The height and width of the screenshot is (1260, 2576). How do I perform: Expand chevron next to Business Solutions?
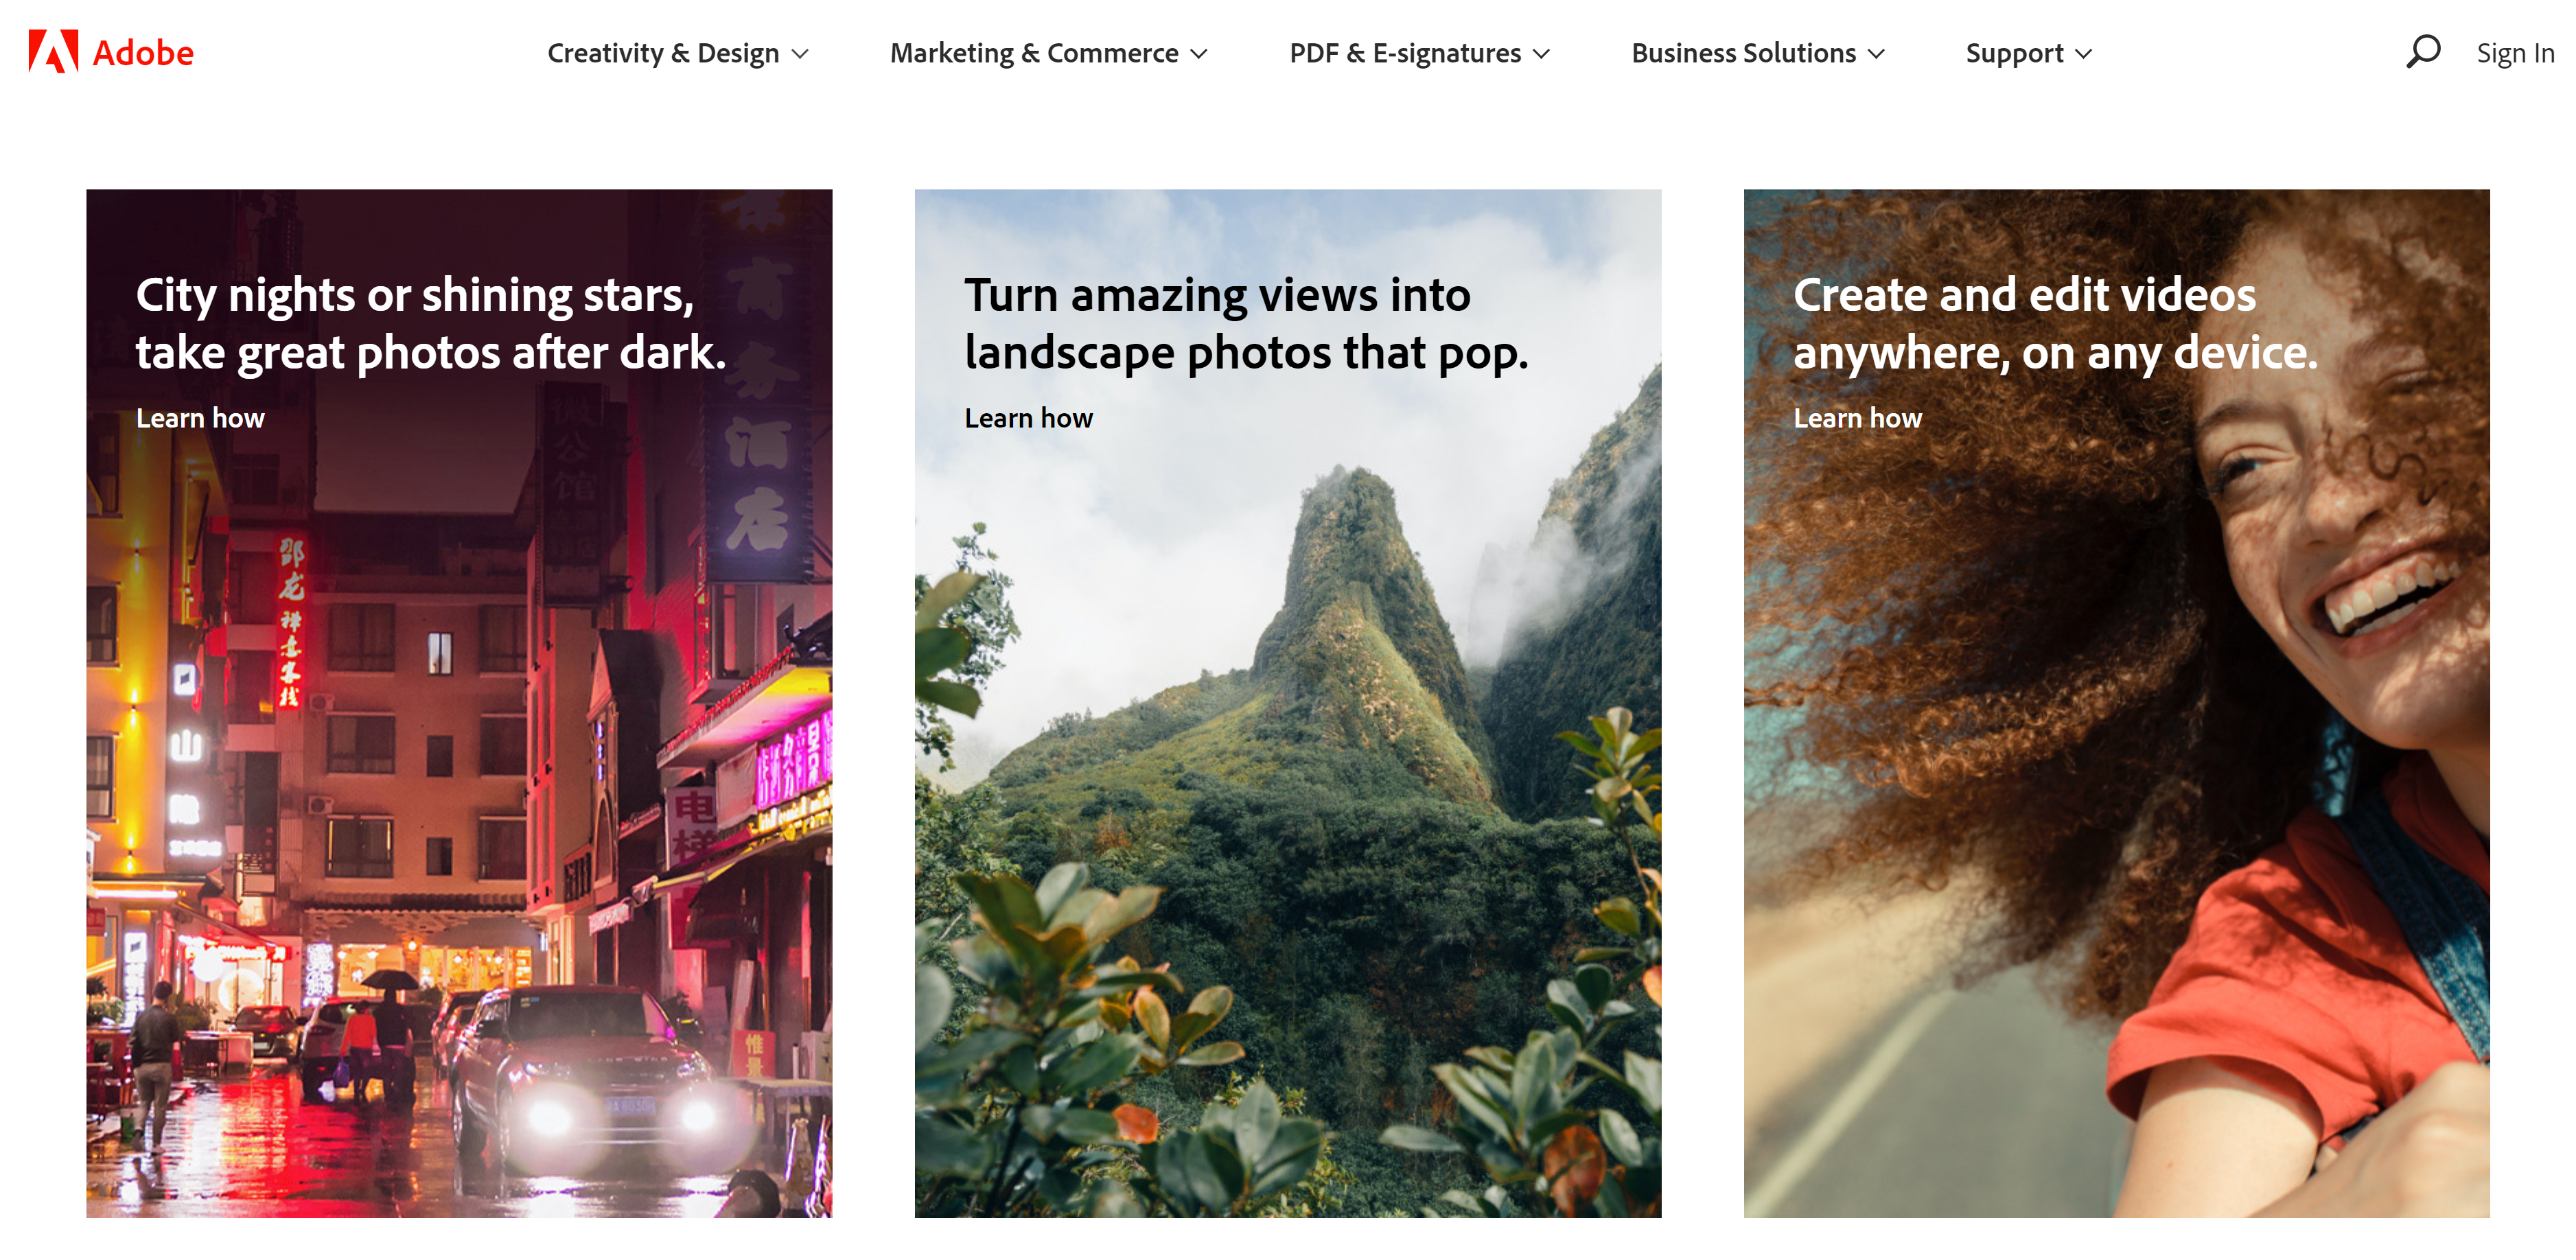[x=1876, y=54]
